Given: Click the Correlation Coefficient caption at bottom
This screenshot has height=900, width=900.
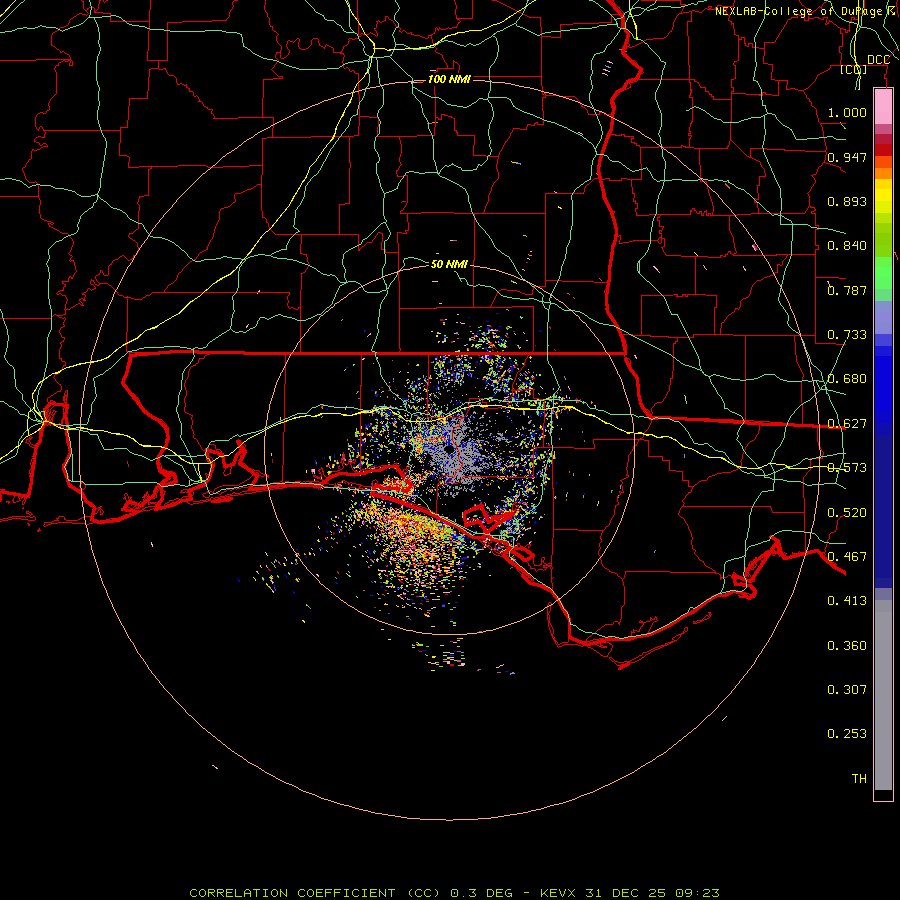Looking at the screenshot, I should pyautogui.click(x=454, y=893).
